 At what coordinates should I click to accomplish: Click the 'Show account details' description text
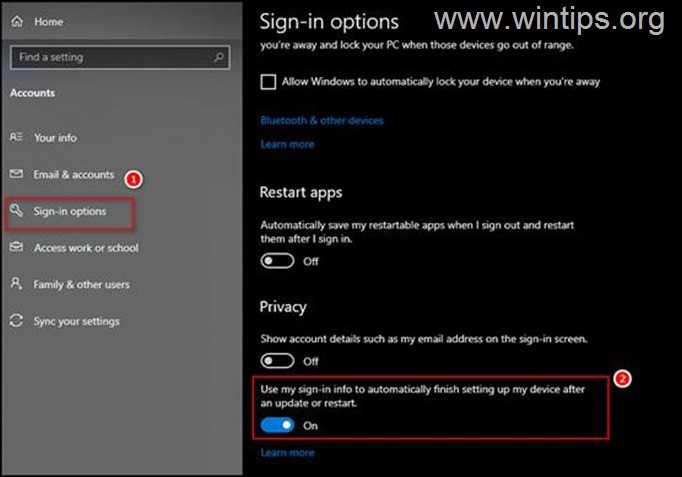click(x=424, y=339)
